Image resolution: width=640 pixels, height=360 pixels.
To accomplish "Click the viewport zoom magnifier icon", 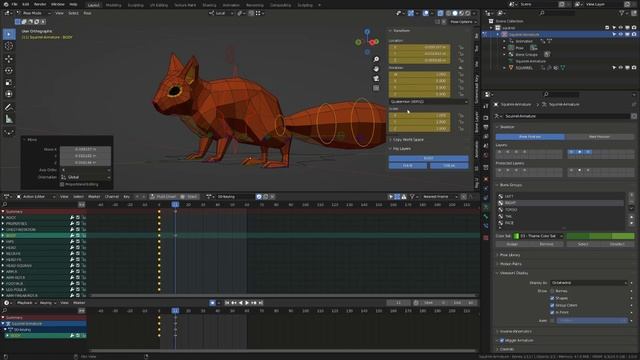I will [376, 60].
